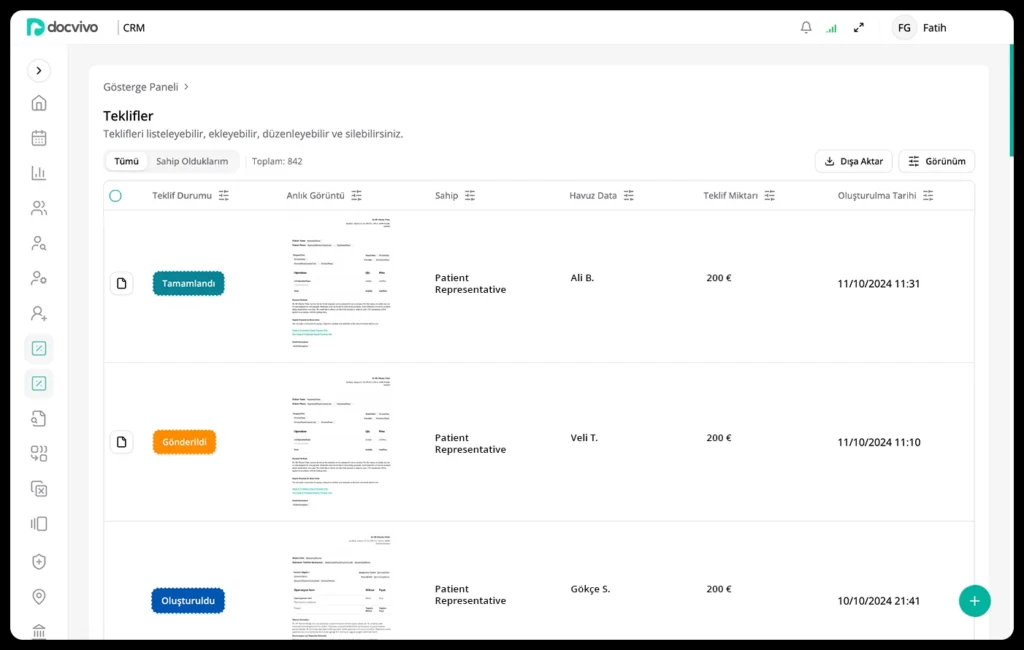Open the home icon in the sidebar
The image size is (1024, 650).
(39, 103)
